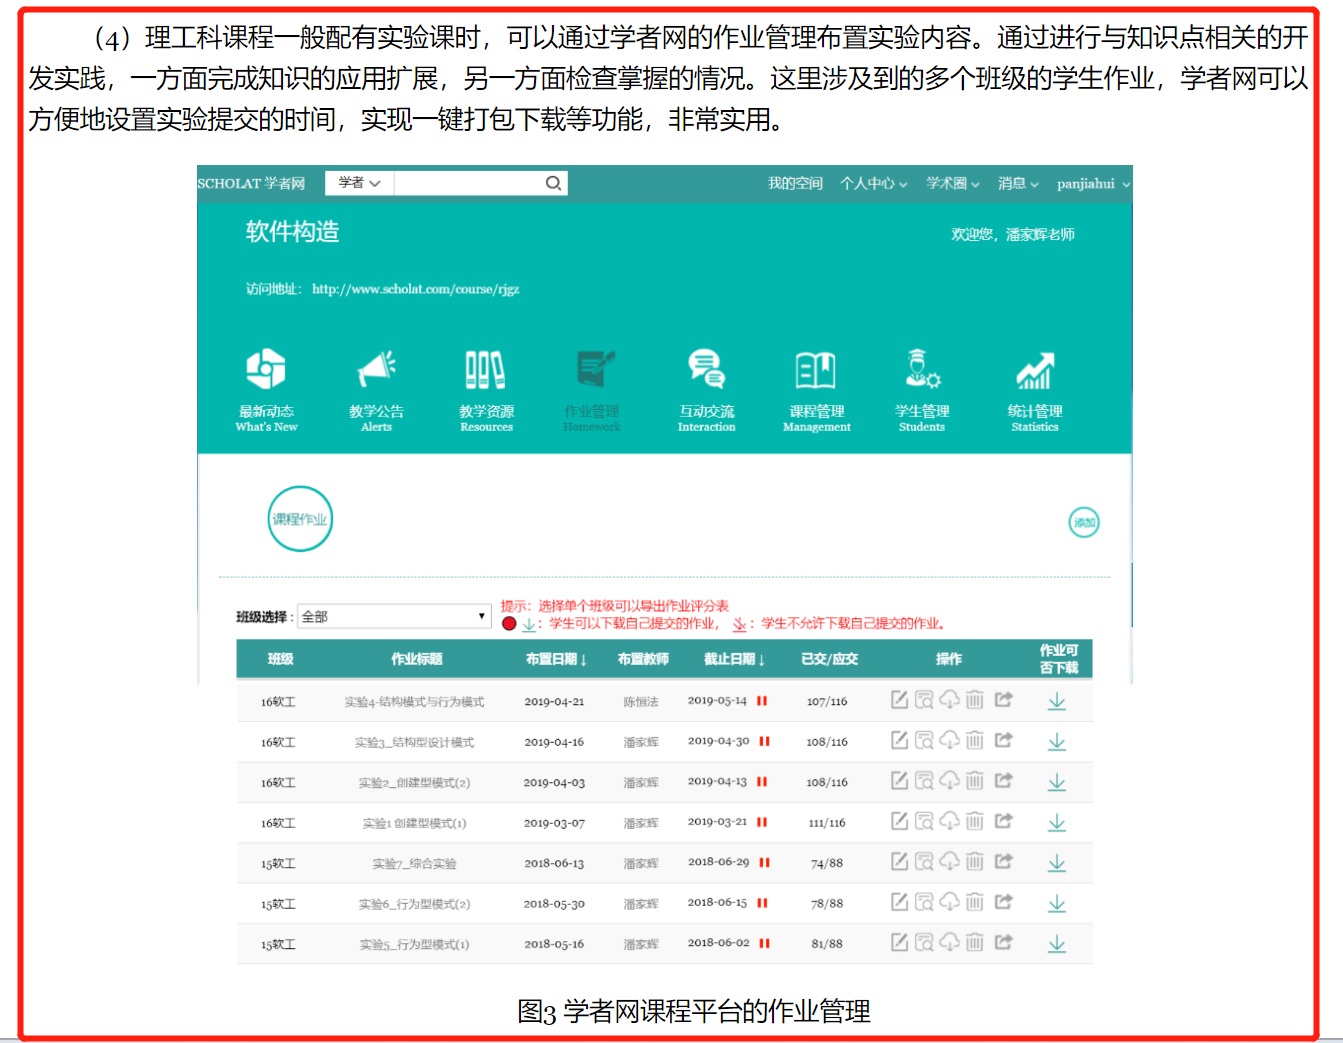Open 学生管理 Students icon
The height and width of the screenshot is (1043, 1343).
click(x=921, y=371)
